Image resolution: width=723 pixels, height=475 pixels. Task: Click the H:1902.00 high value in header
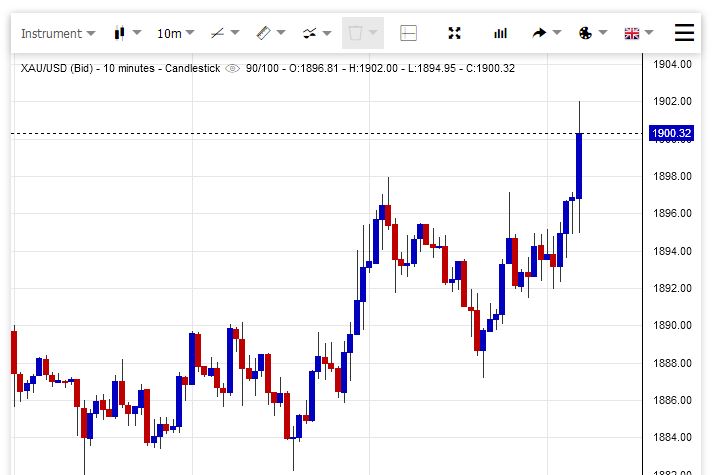point(373,68)
